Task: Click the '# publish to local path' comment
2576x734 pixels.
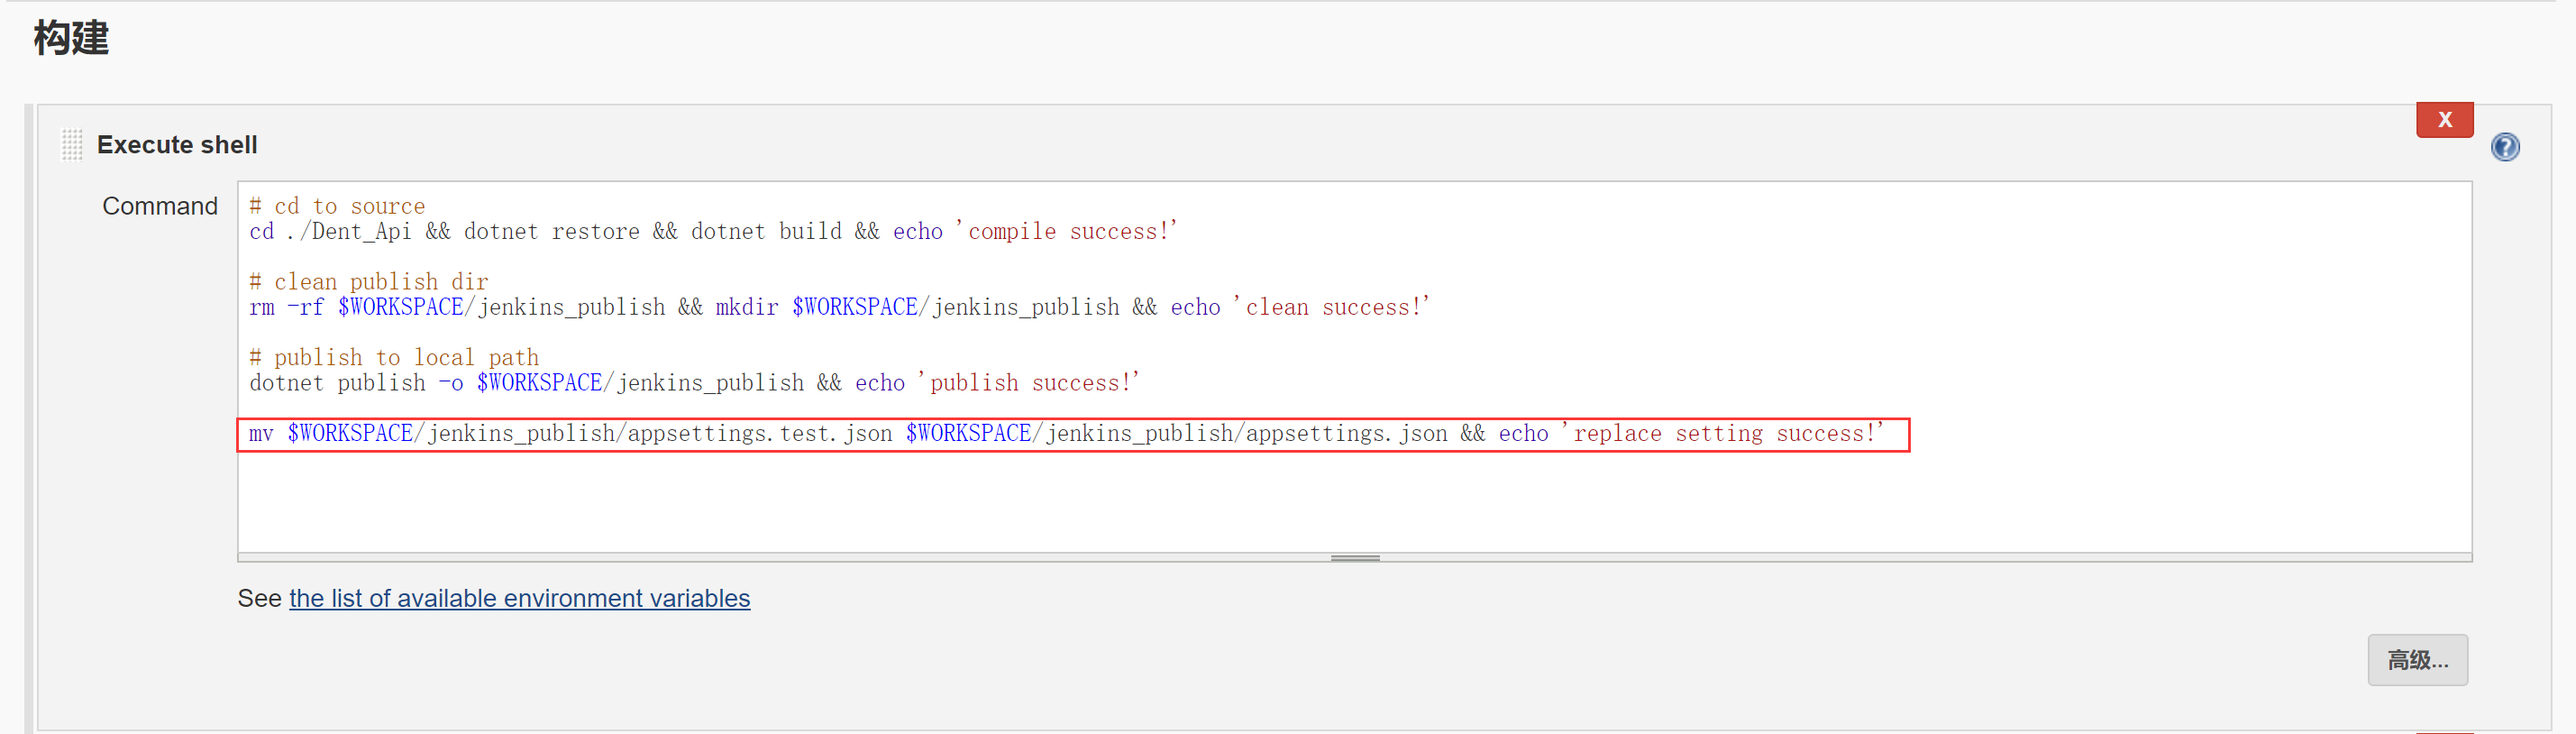Action: (394, 358)
